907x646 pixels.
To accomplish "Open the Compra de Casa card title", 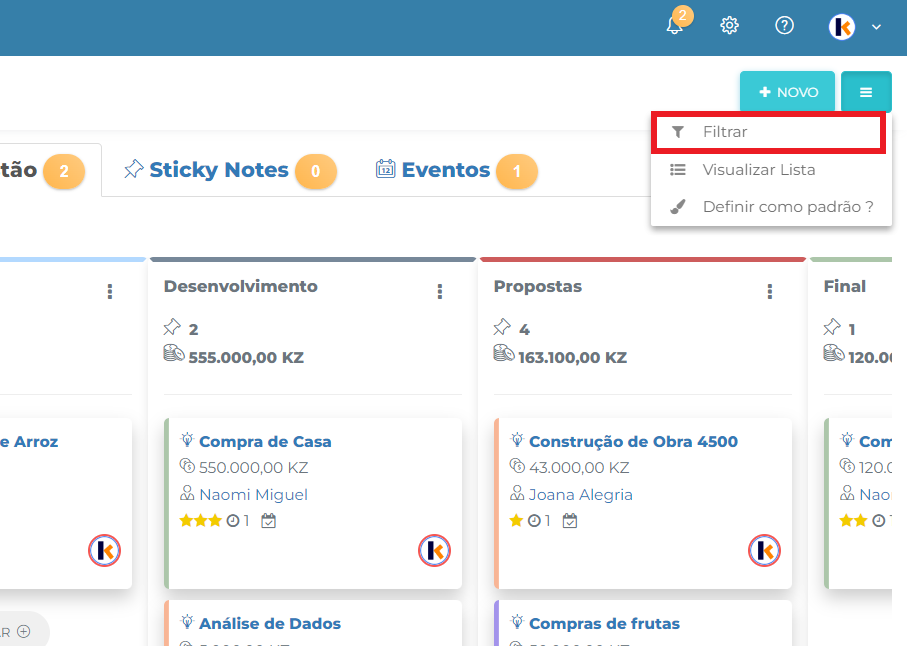I will coord(265,442).
